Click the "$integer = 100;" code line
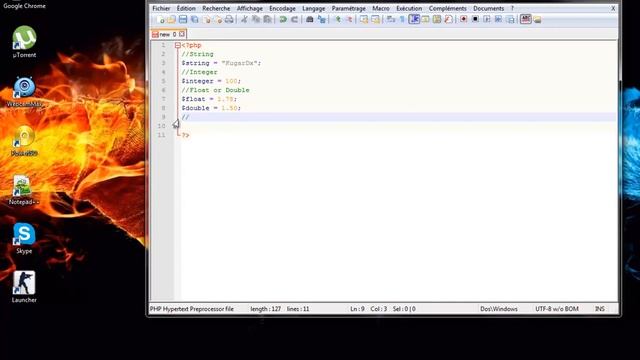The height and width of the screenshot is (360, 640). pos(211,81)
